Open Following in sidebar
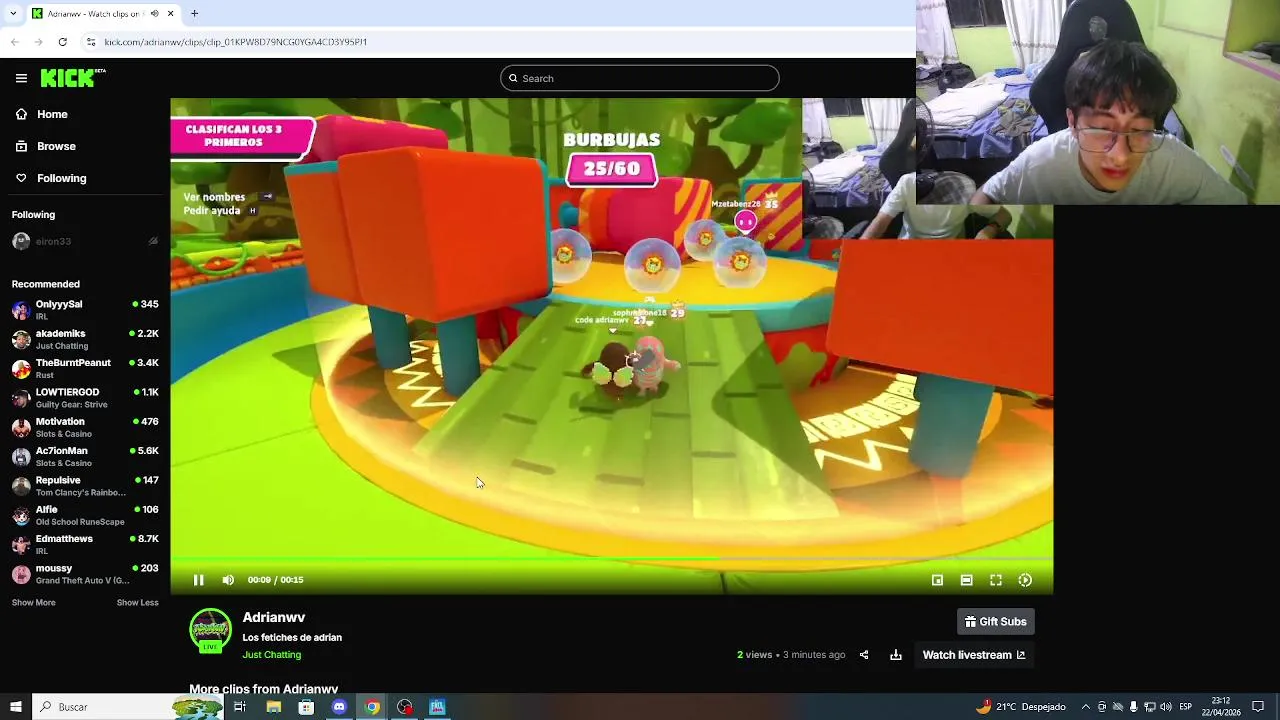This screenshot has height=720, width=1280. [x=50, y=178]
